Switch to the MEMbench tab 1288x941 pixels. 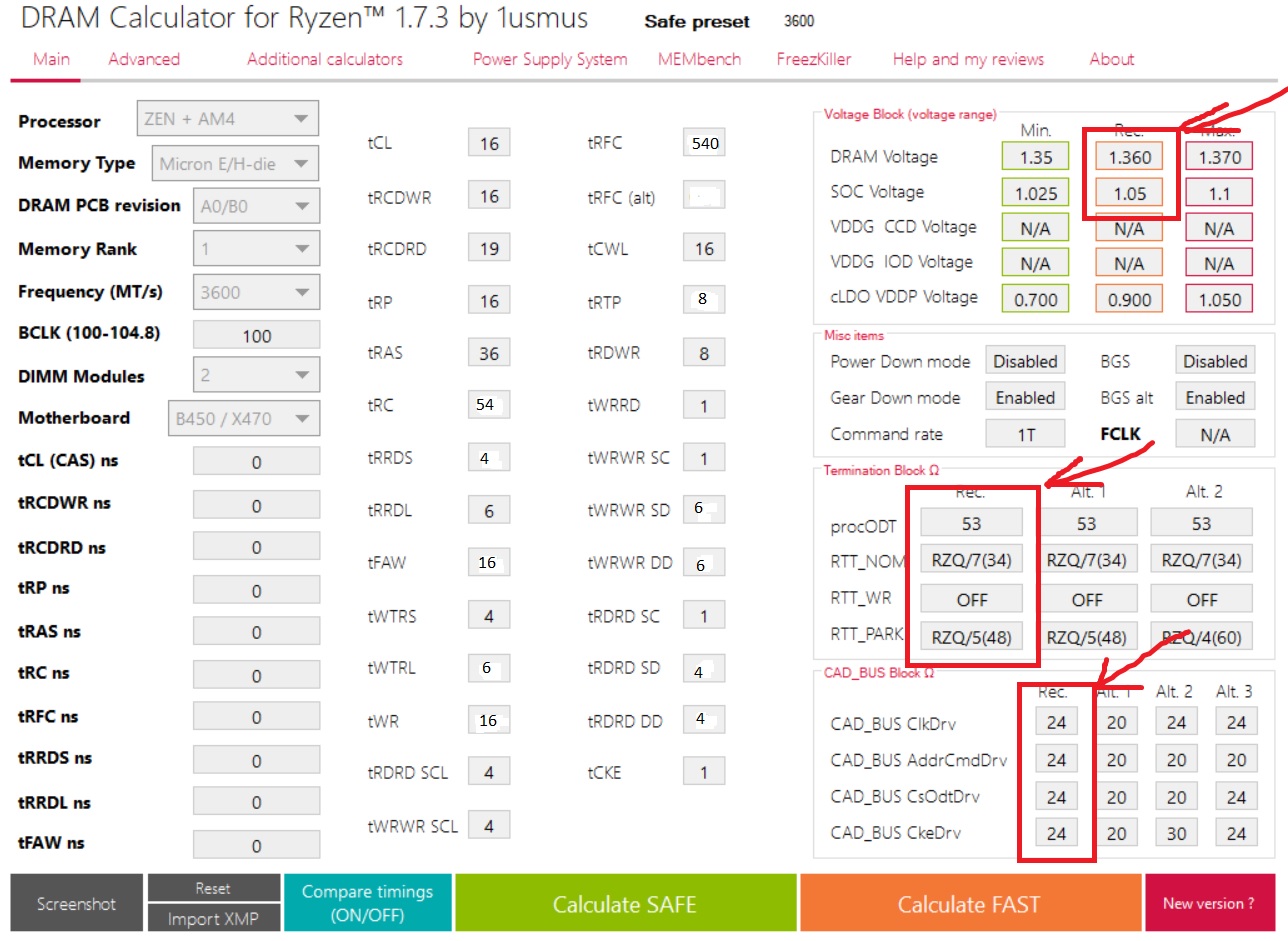tap(699, 59)
